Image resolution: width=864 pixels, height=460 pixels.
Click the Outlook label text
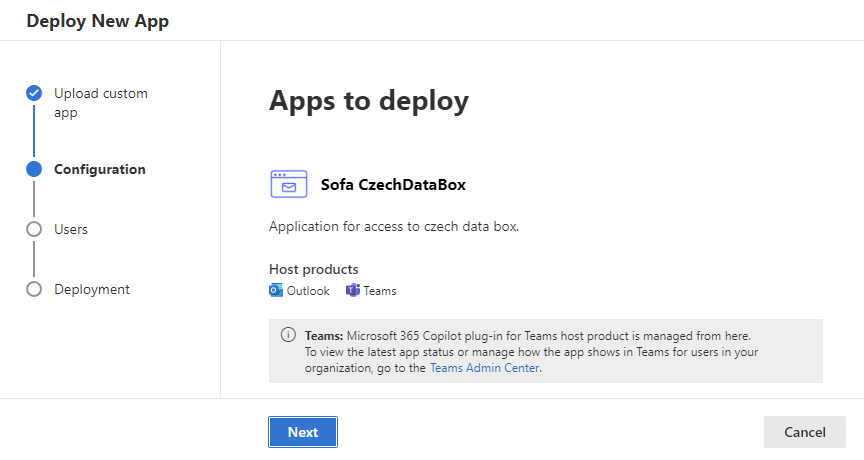(x=308, y=291)
